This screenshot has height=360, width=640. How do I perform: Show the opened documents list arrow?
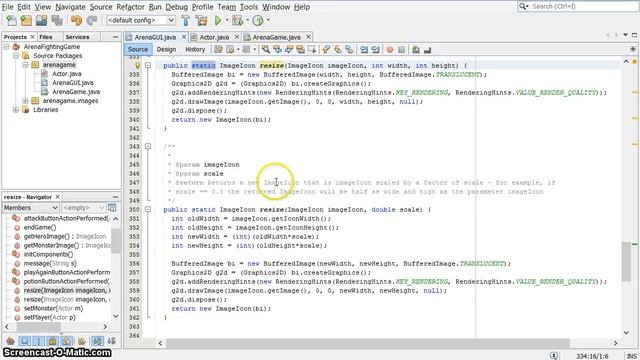[x=625, y=35]
